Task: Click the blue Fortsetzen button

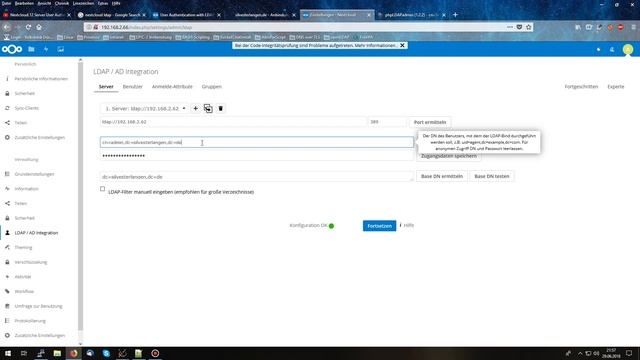Action: (x=379, y=226)
